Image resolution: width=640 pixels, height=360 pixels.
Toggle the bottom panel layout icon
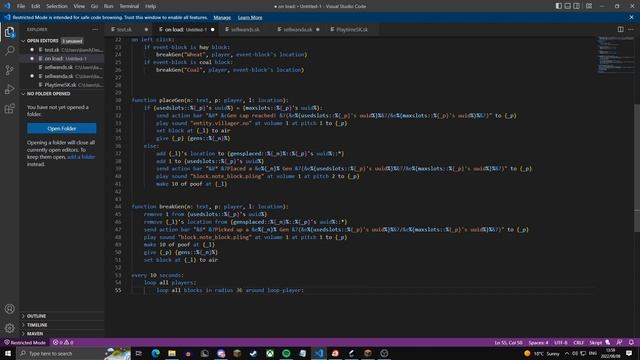(567, 6)
